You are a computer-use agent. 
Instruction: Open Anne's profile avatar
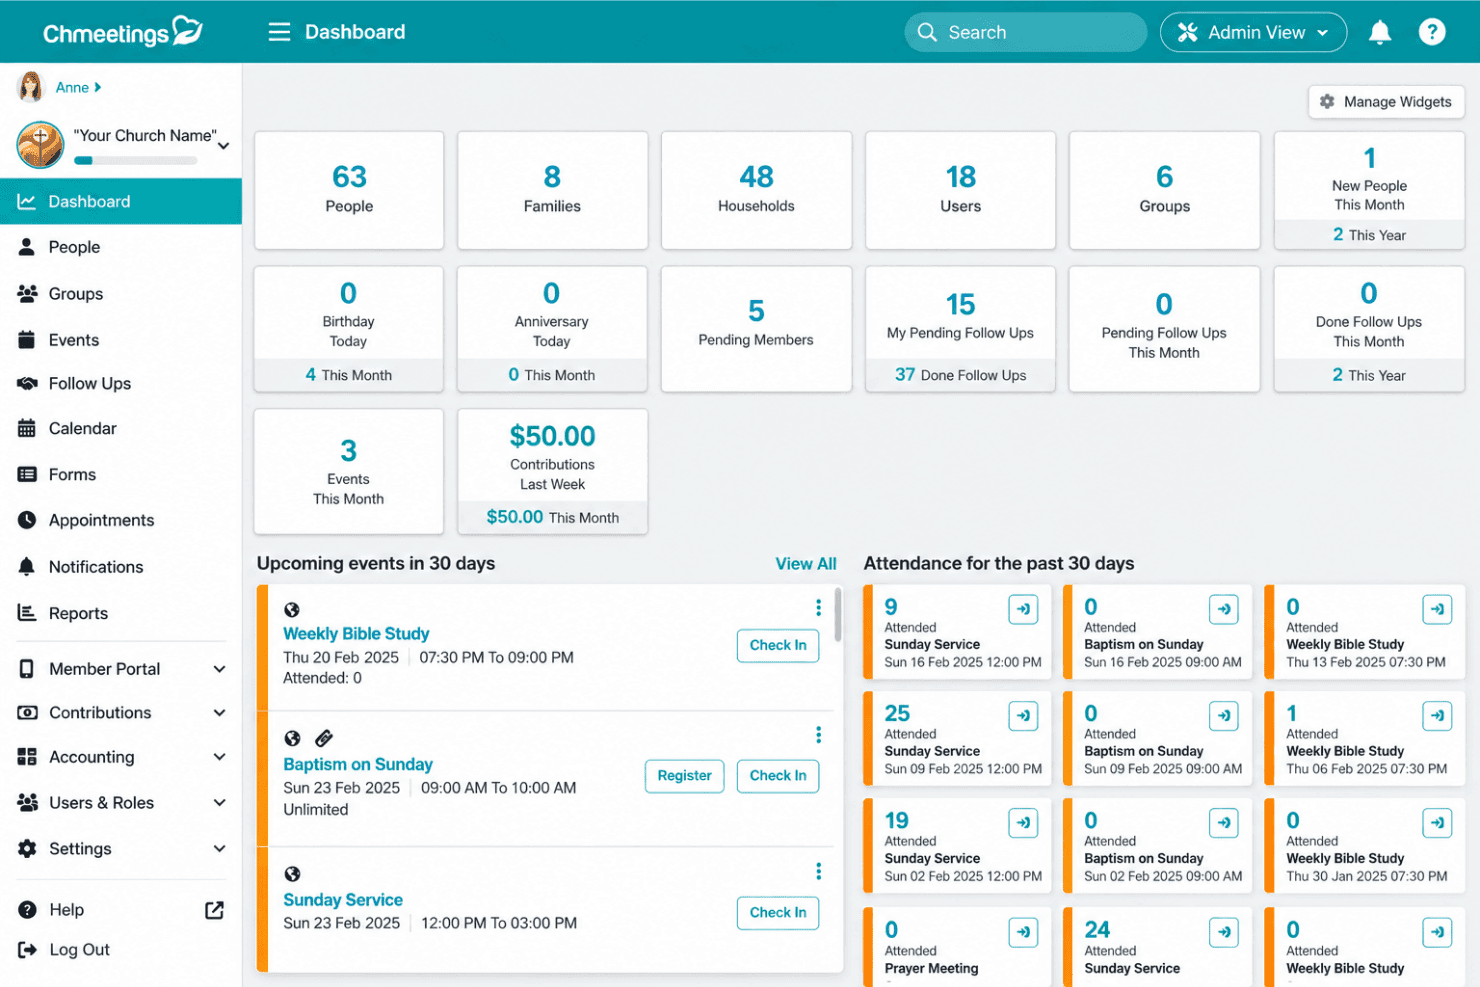pos(31,87)
